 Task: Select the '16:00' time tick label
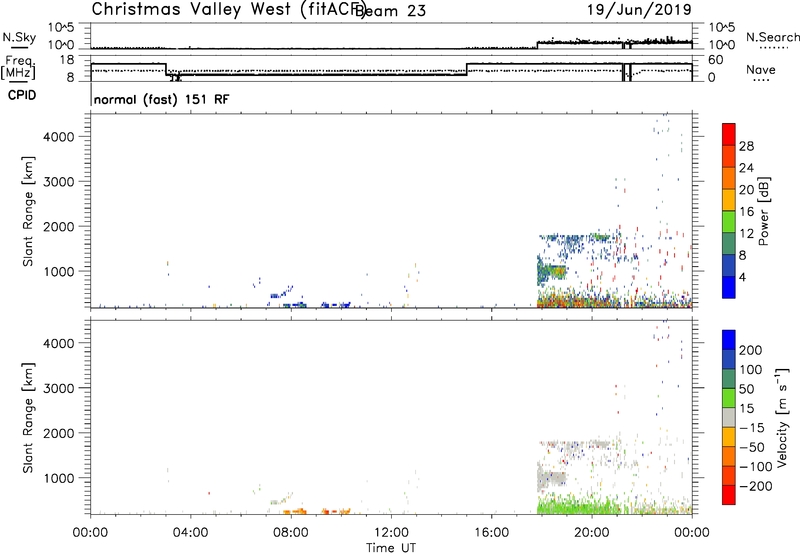pyautogui.click(x=491, y=533)
